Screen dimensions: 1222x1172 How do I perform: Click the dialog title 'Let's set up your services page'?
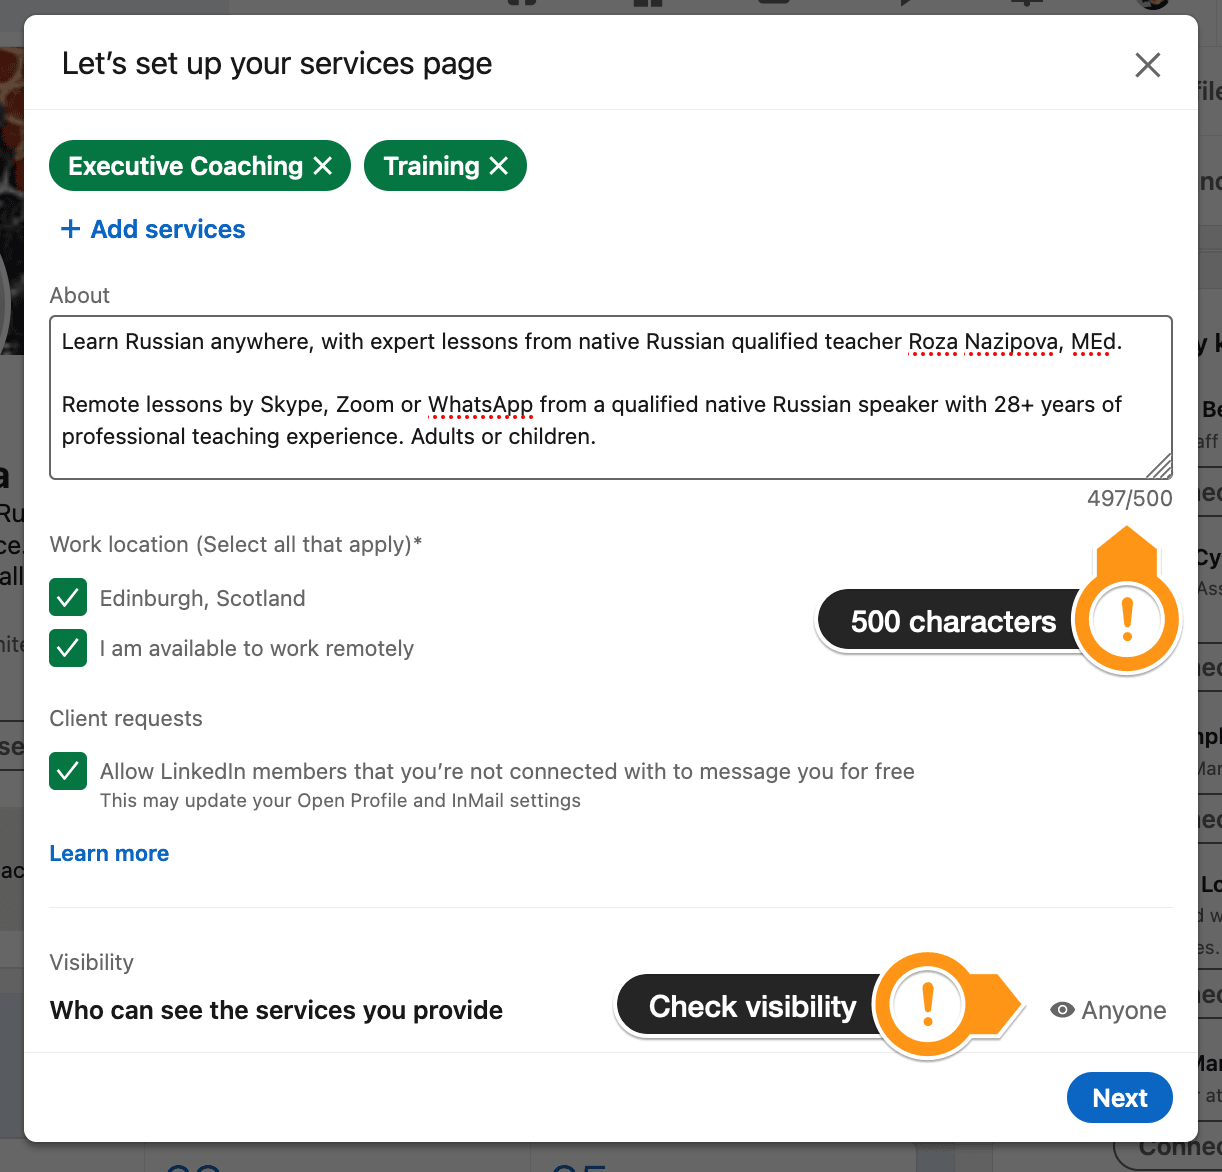[x=277, y=64]
